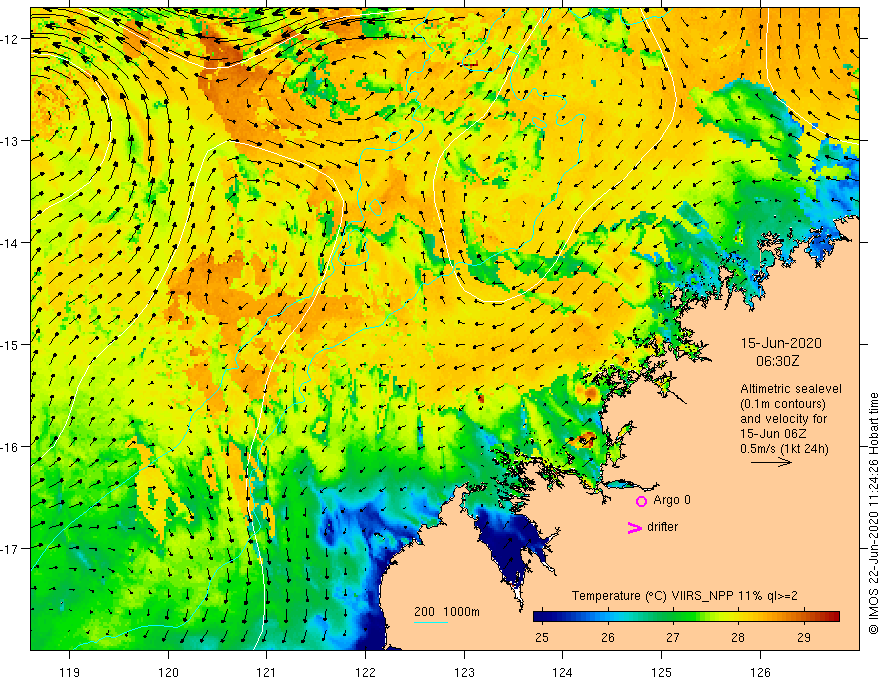Click color bar tick label 27
The height and width of the screenshot is (680, 880).
672,637
